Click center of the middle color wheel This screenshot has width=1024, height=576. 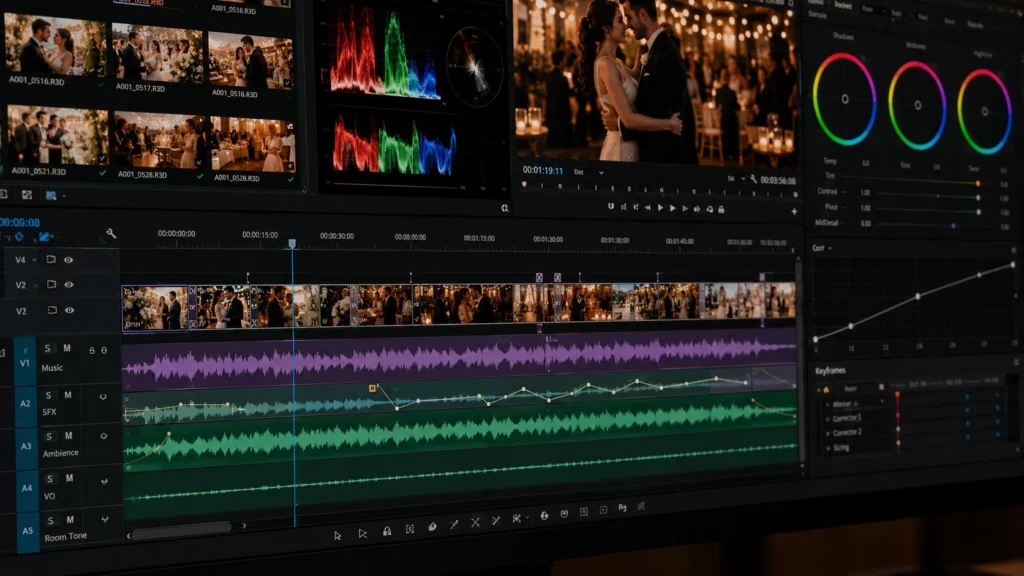click(x=918, y=105)
